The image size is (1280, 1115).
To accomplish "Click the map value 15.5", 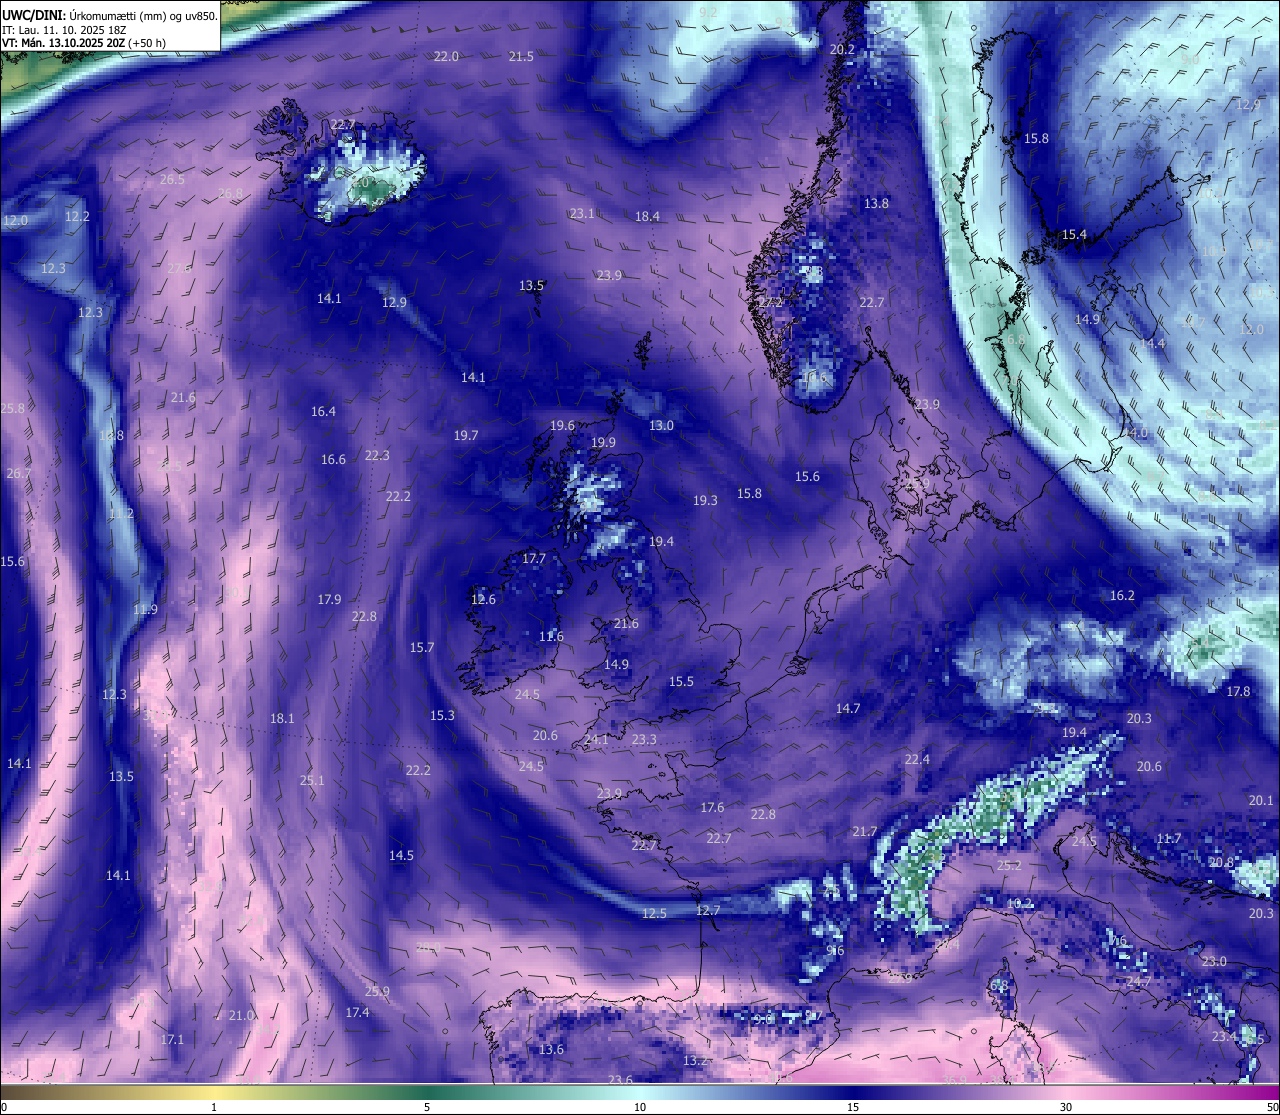I will 681,682.
